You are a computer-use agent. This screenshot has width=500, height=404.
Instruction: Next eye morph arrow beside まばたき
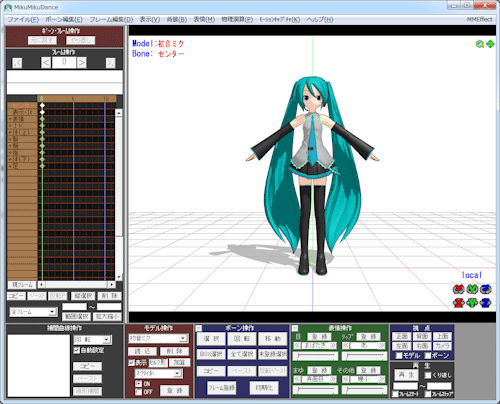(x=333, y=346)
